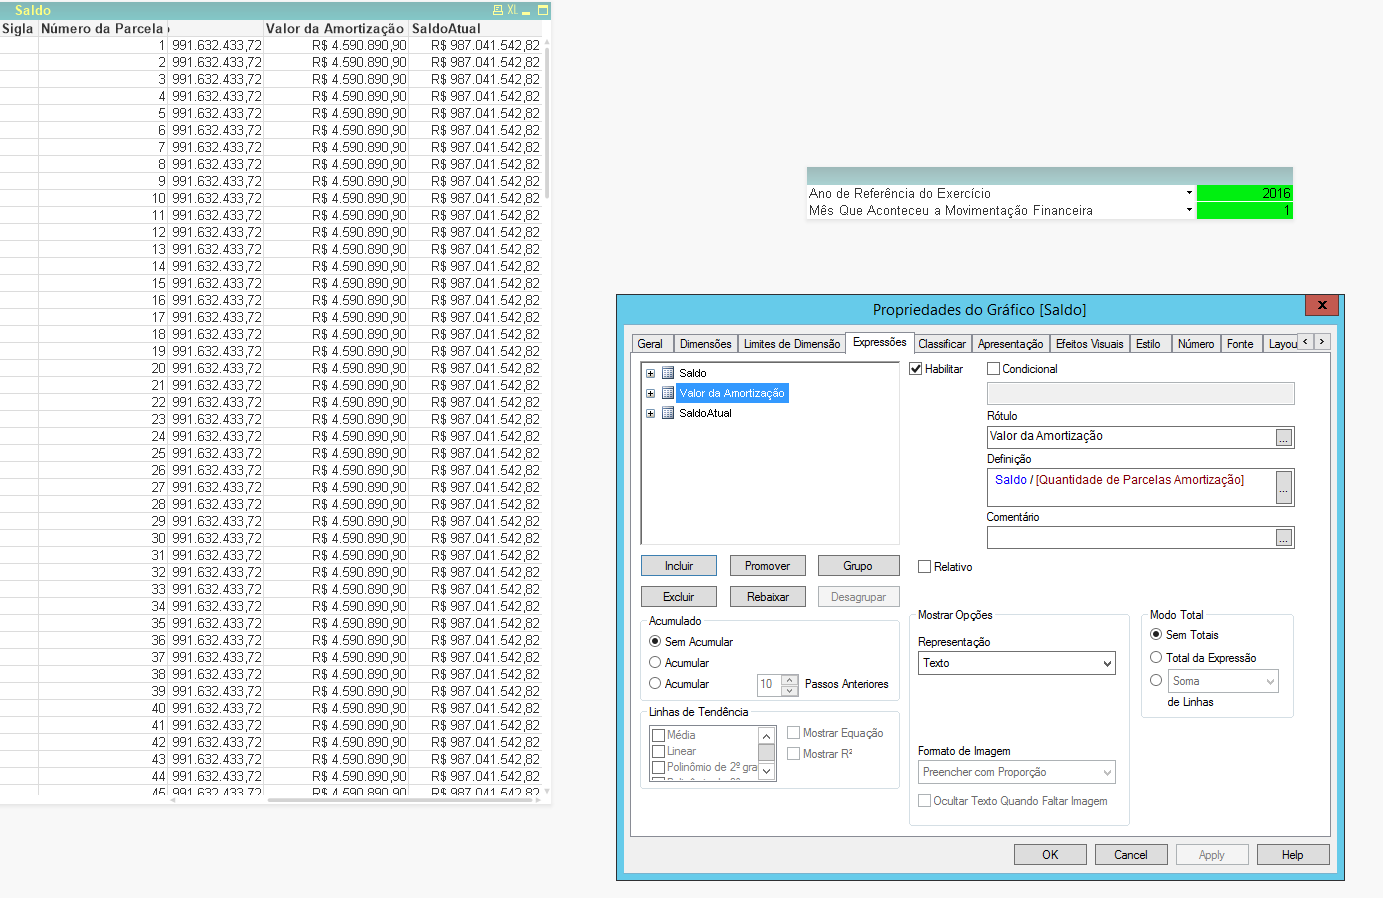Click the table icon beside Saldo expression
The width and height of the screenshot is (1383, 898).
[668, 373]
